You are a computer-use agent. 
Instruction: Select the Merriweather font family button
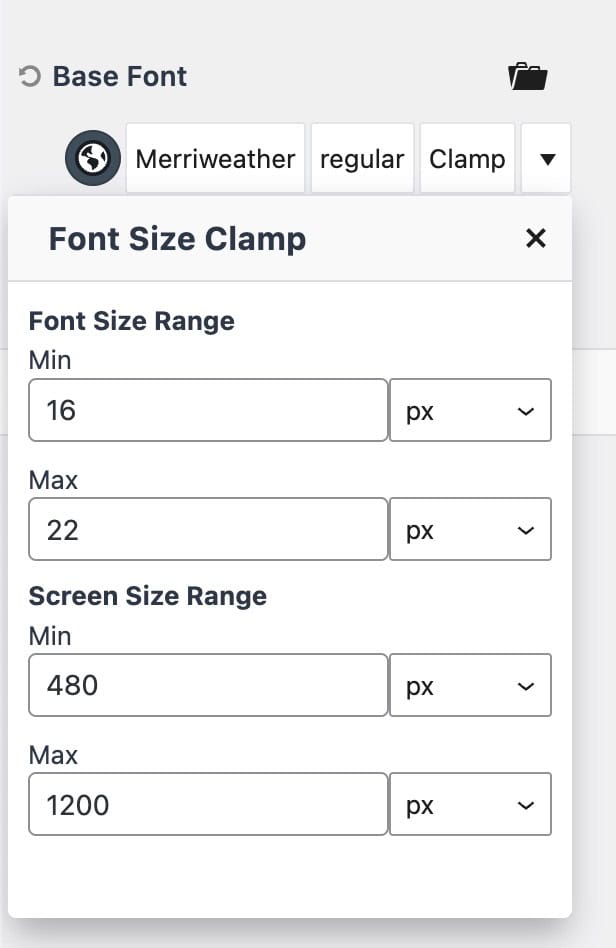pyautogui.click(x=215, y=159)
